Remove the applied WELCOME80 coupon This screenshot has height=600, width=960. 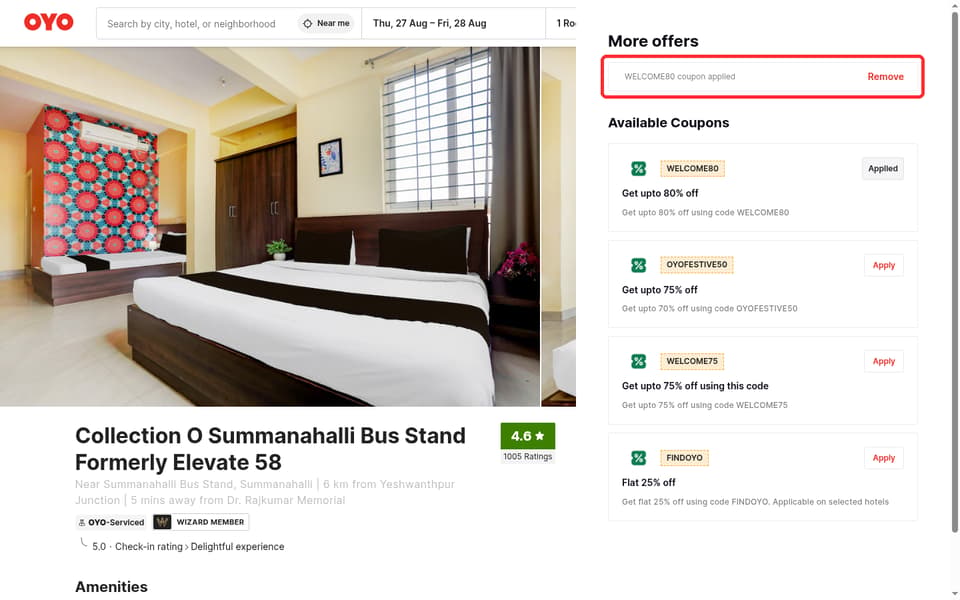pyautogui.click(x=885, y=77)
